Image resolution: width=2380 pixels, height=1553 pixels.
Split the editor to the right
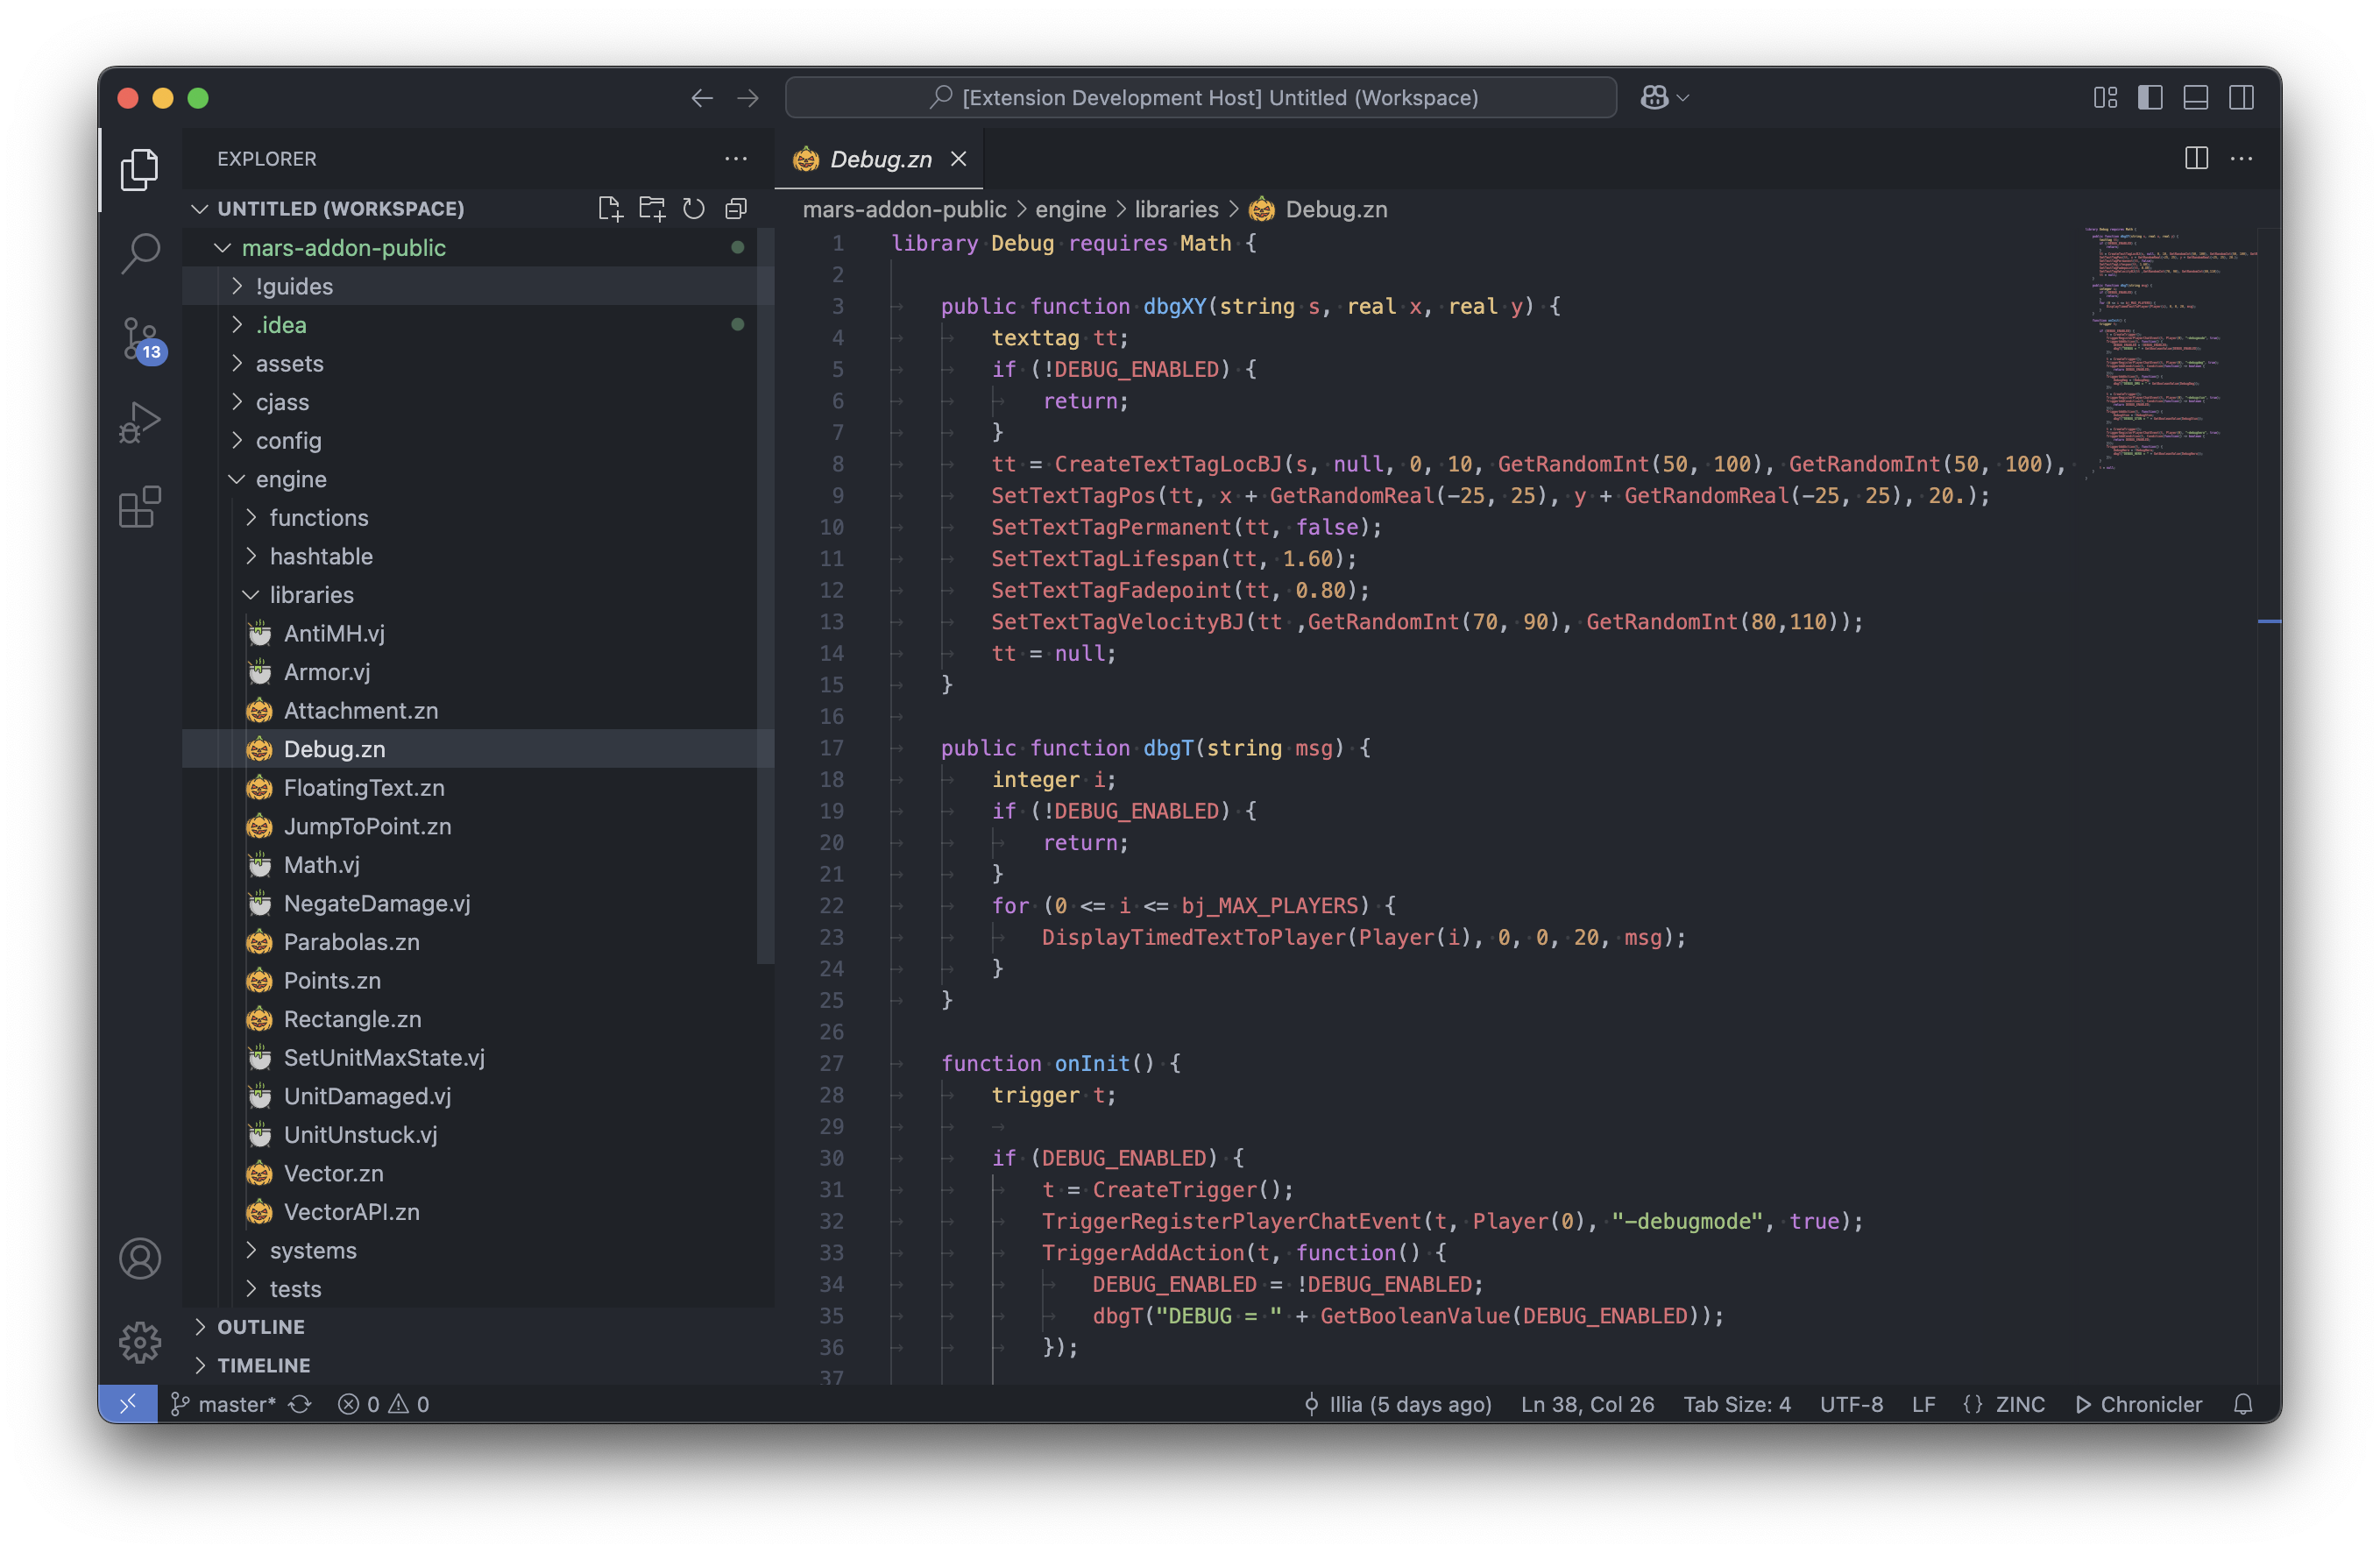[x=2196, y=158]
